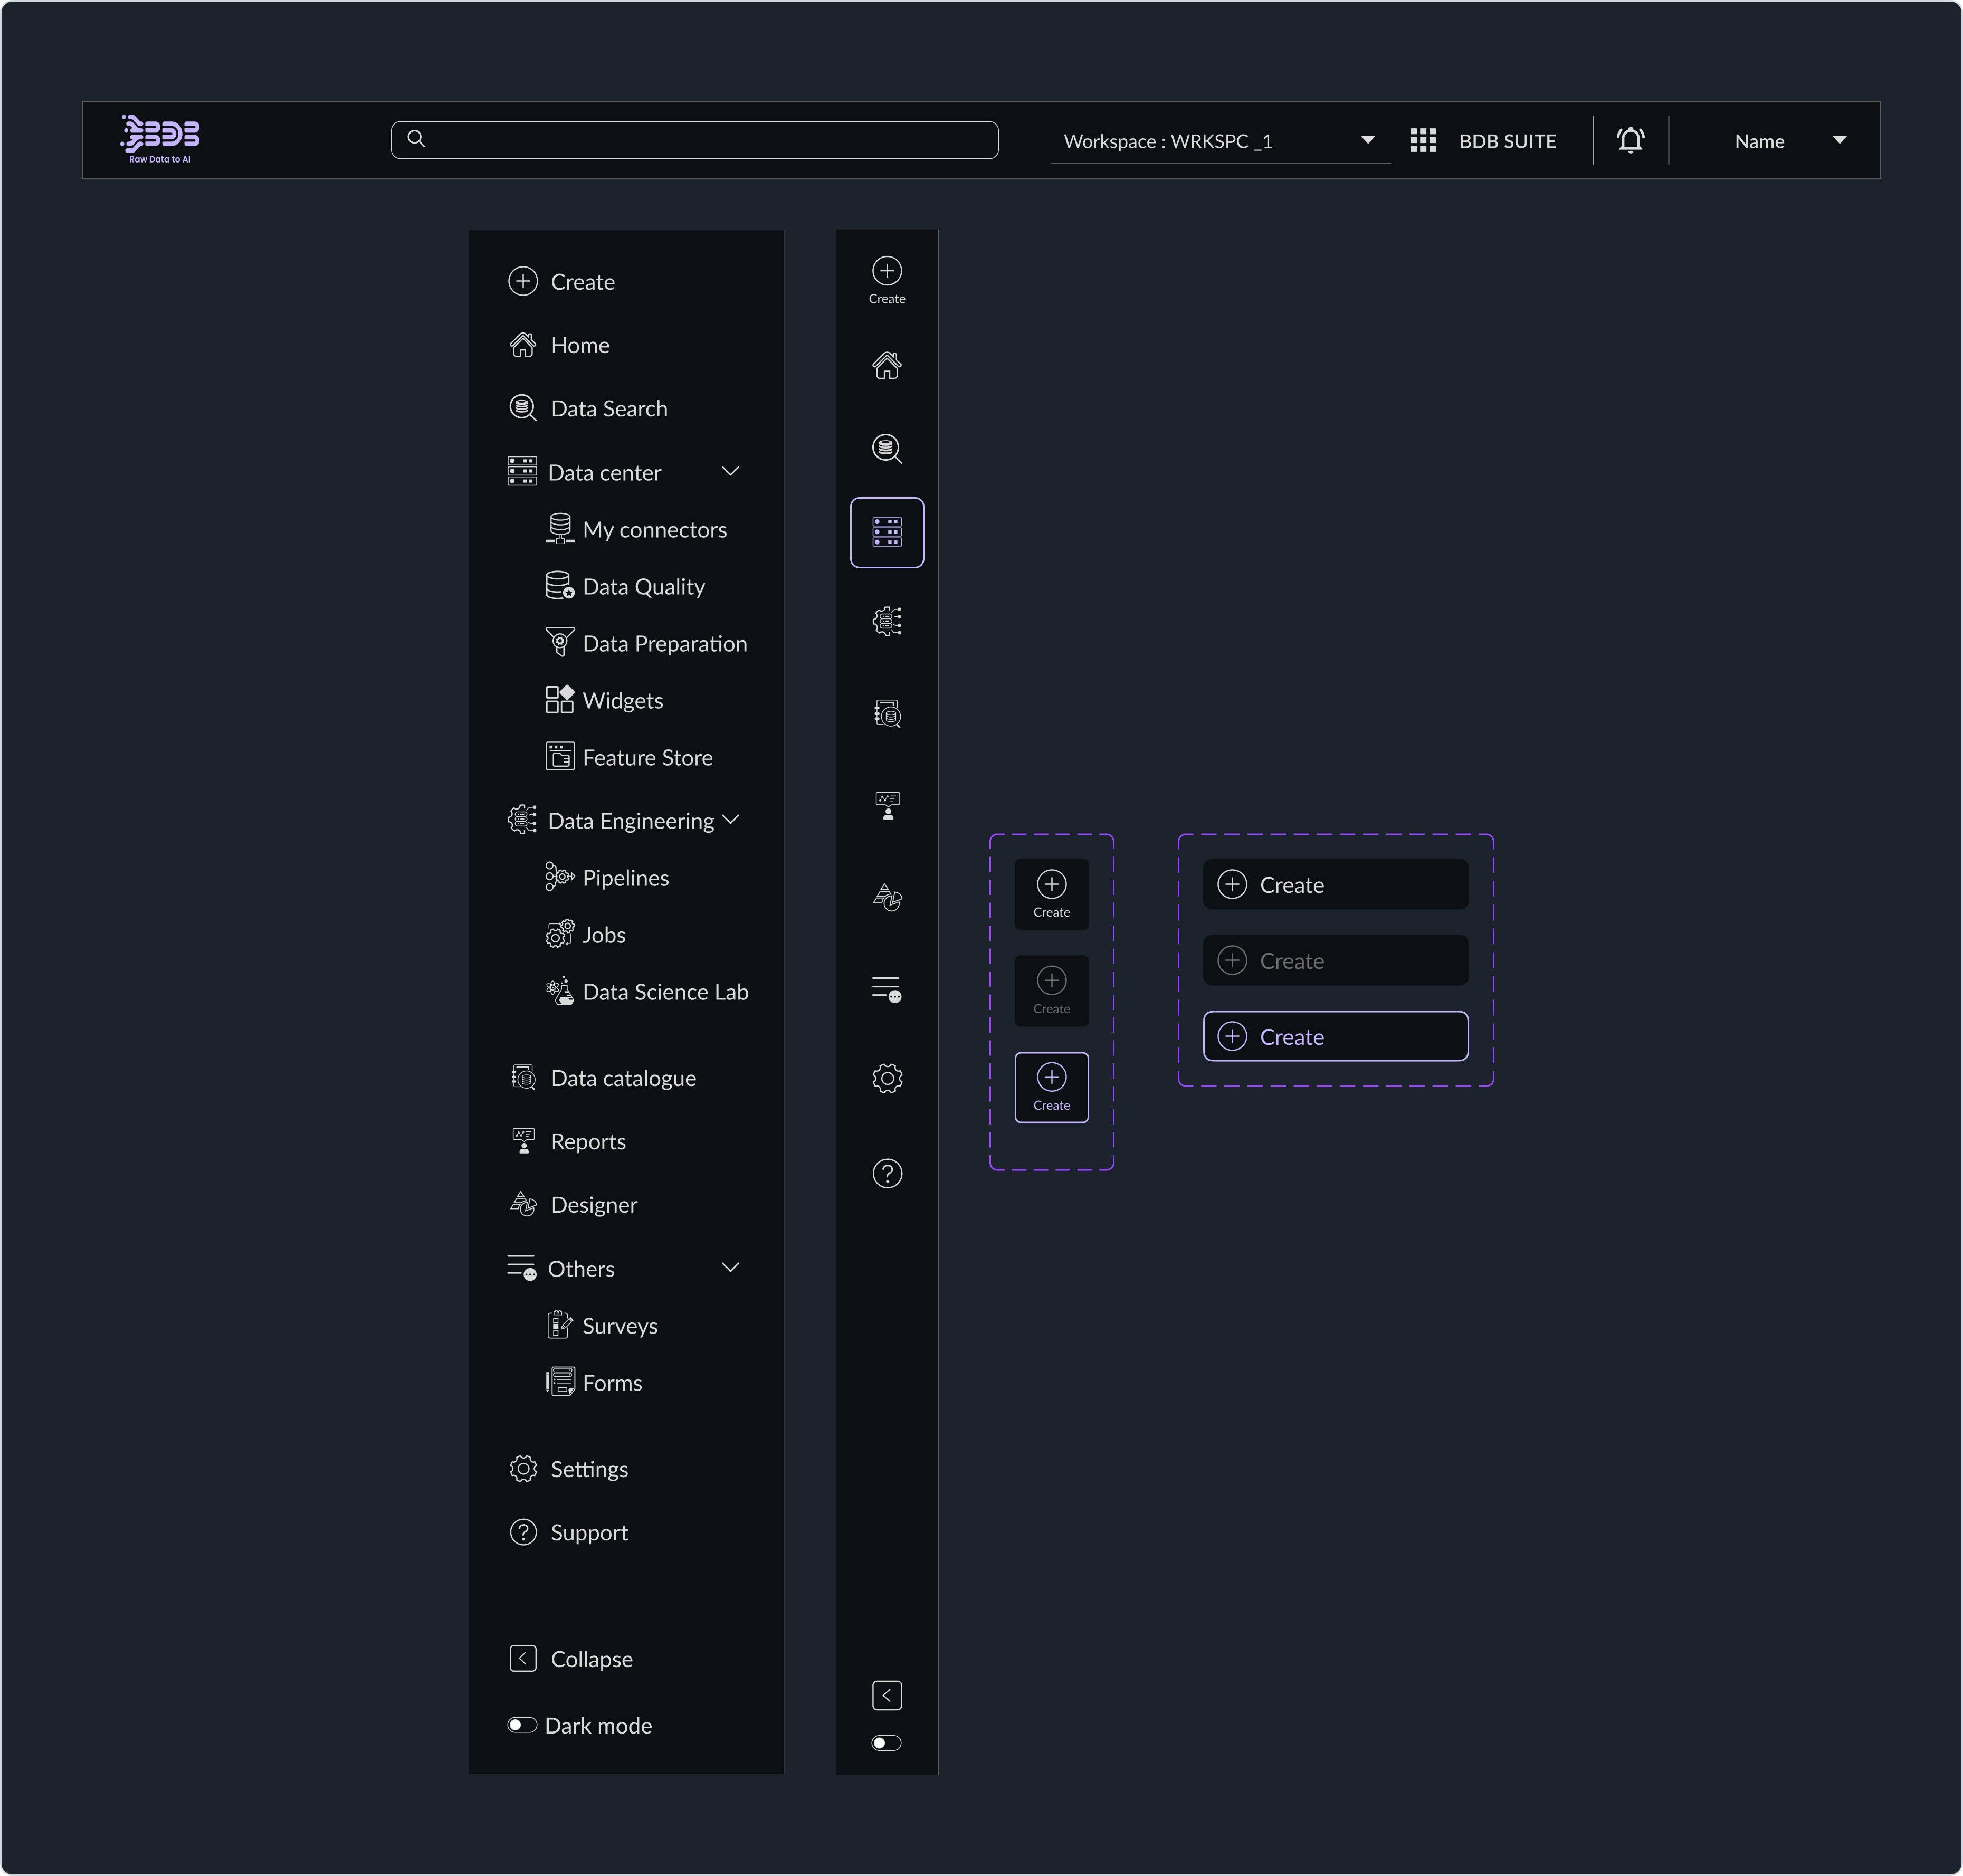Click the Data center icon in collapsed sidebar
Screen dimensions: 1963x1876
click(x=886, y=532)
